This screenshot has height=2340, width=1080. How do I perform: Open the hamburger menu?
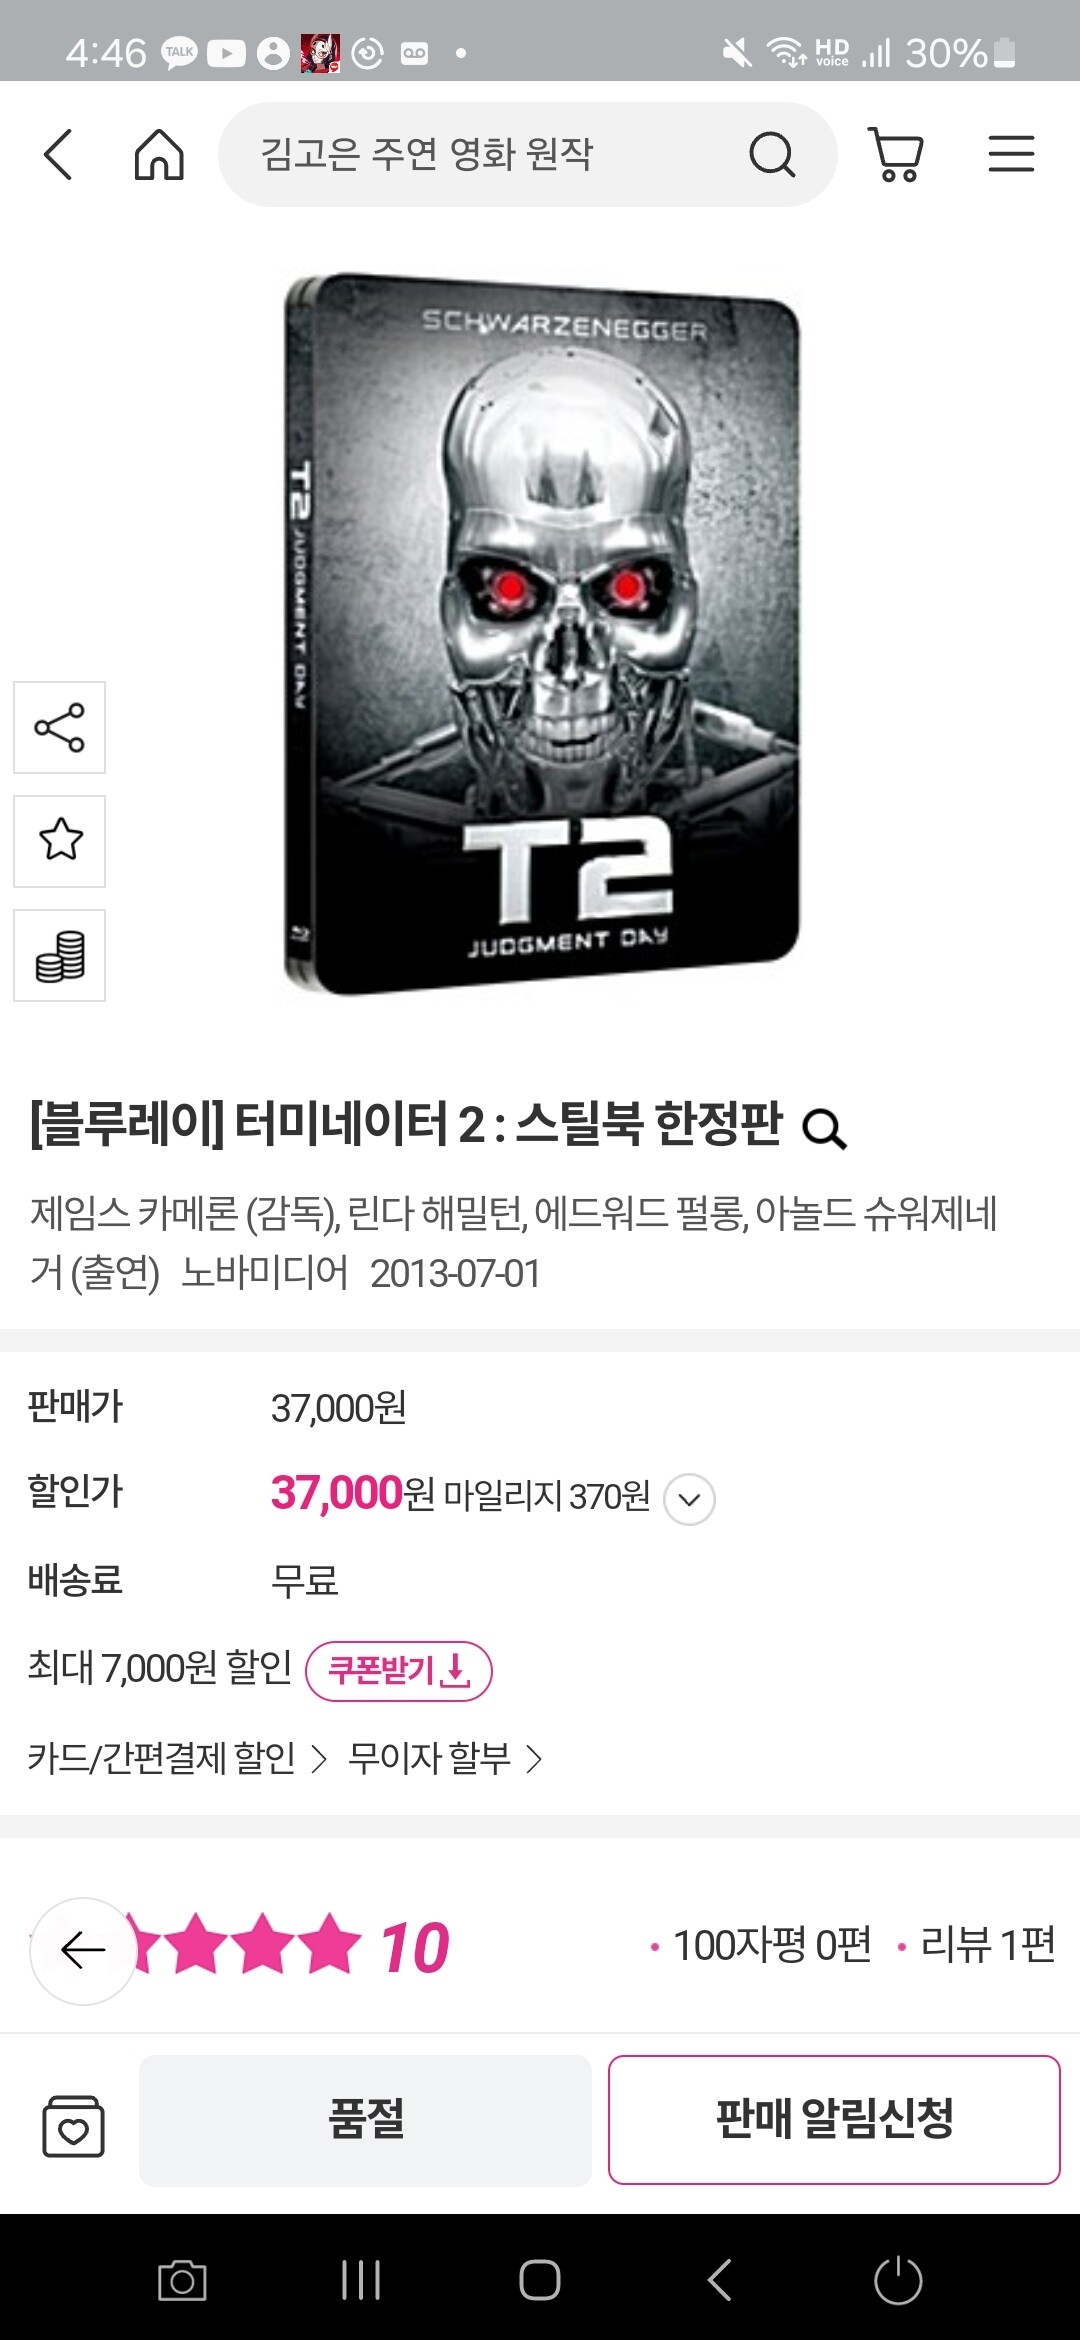tap(1011, 155)
